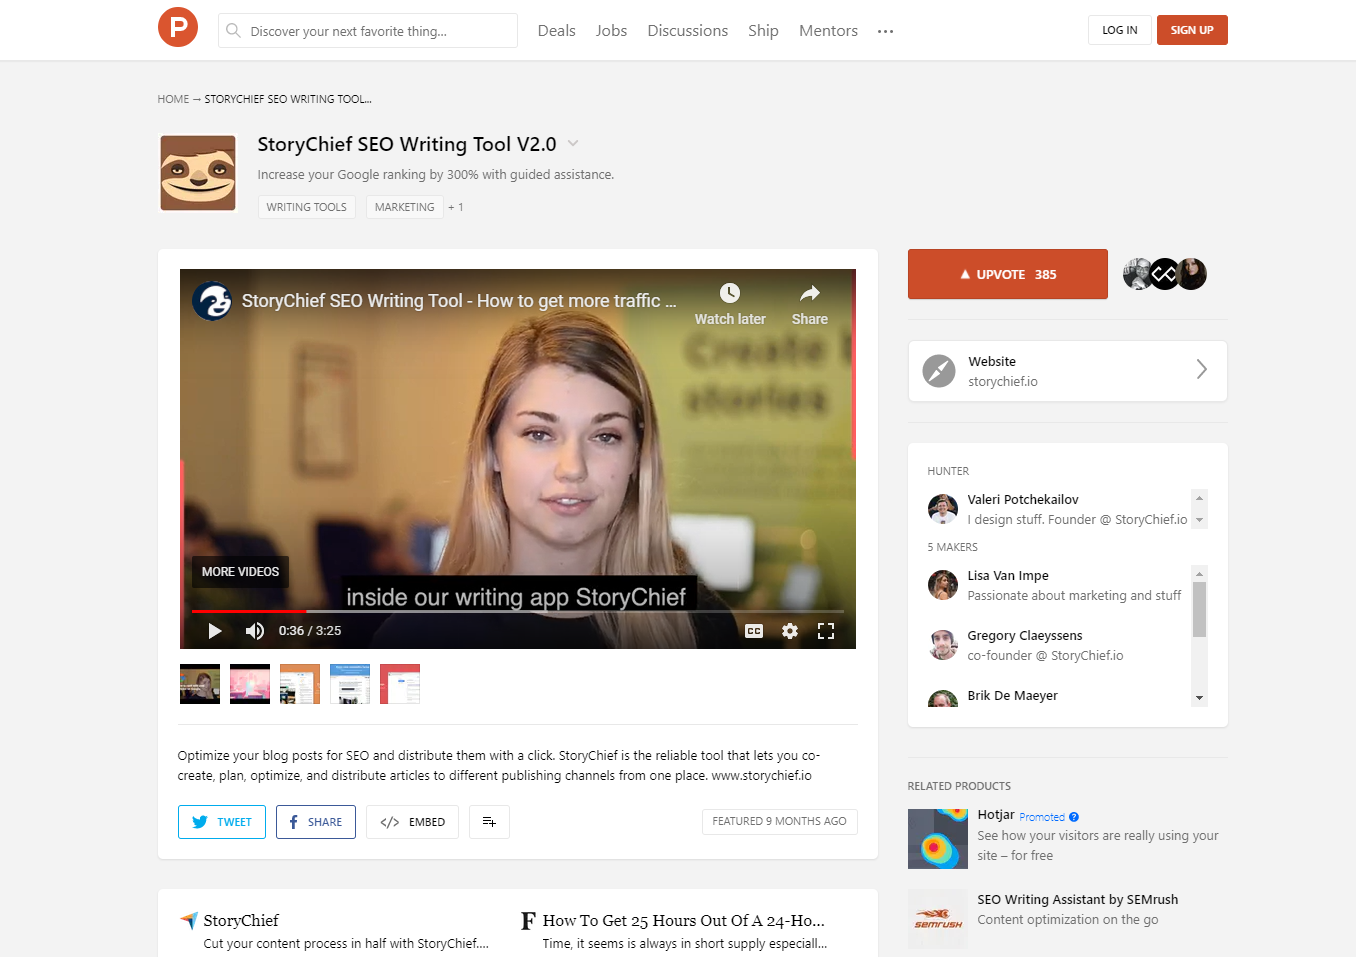The image size is (1356, 957).
Task: Click the Promoted info question mark icon
Action: pyautogui.click(x=1074, y=817)
